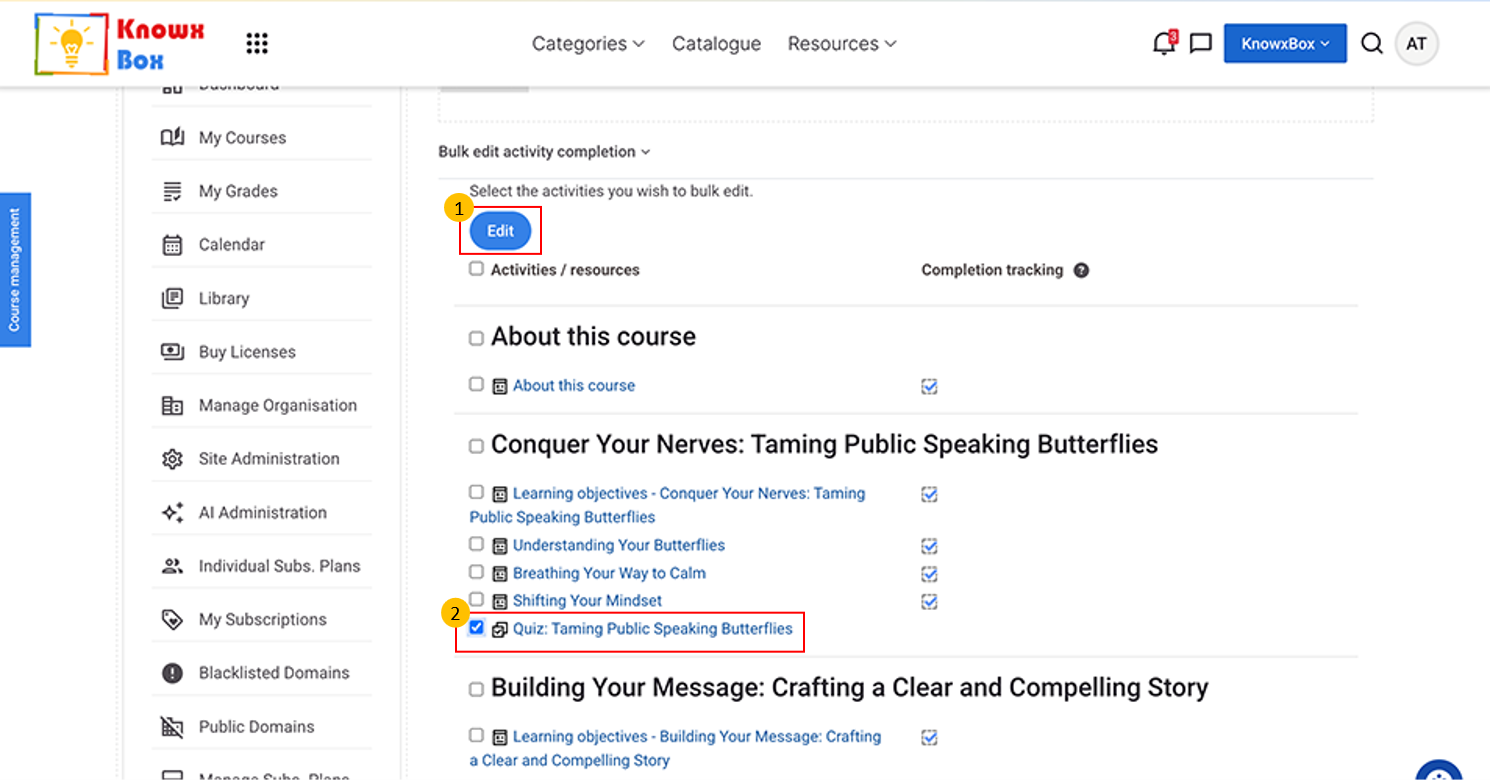Image resolution: width=1490 pixels, height=780 pixels.
Task: Open the About this course link
Action: coord(574,385)
